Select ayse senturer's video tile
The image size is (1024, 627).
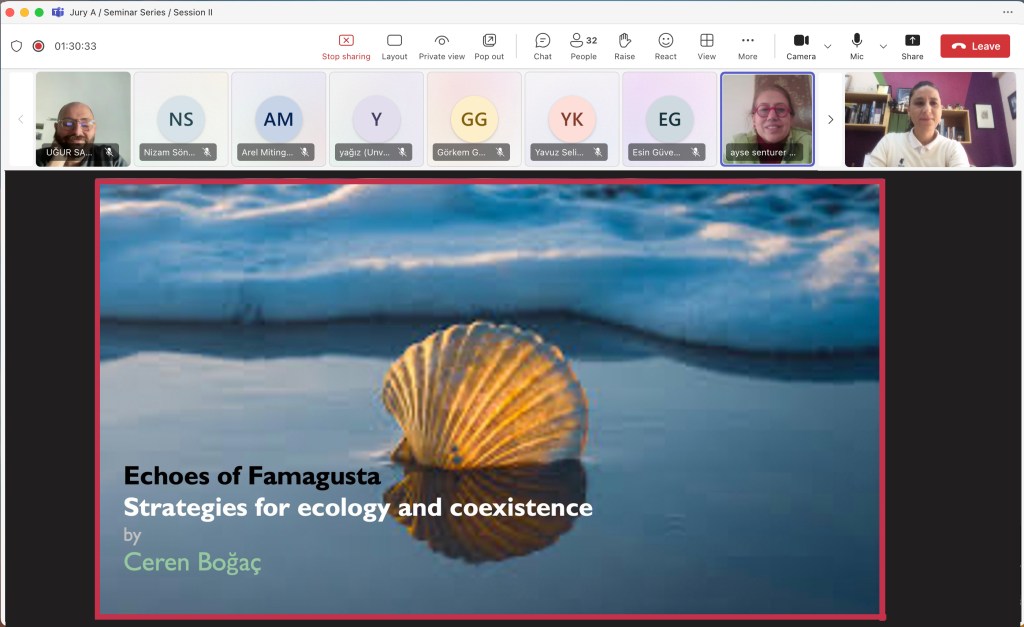(767, 119)
